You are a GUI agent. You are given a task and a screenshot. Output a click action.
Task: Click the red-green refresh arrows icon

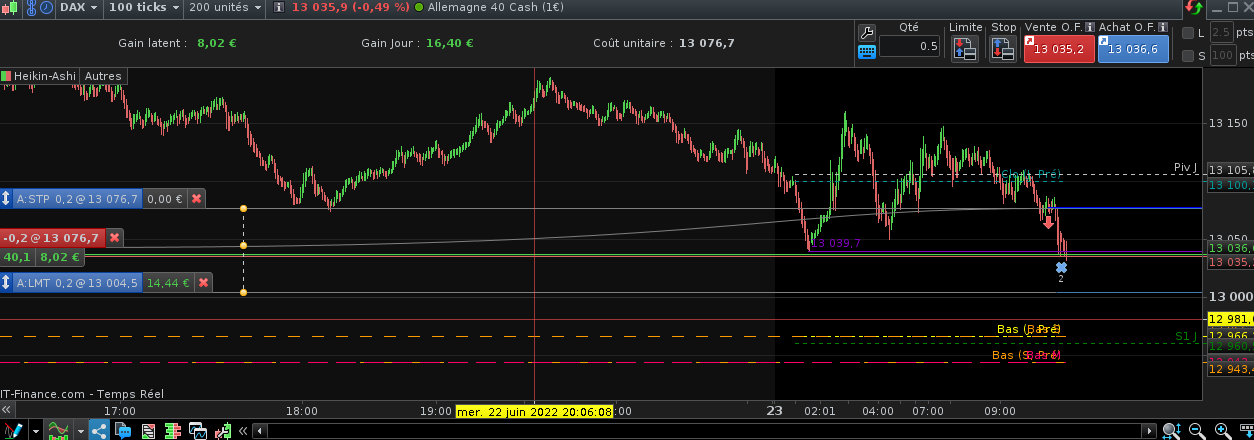tap(1193, 8)
